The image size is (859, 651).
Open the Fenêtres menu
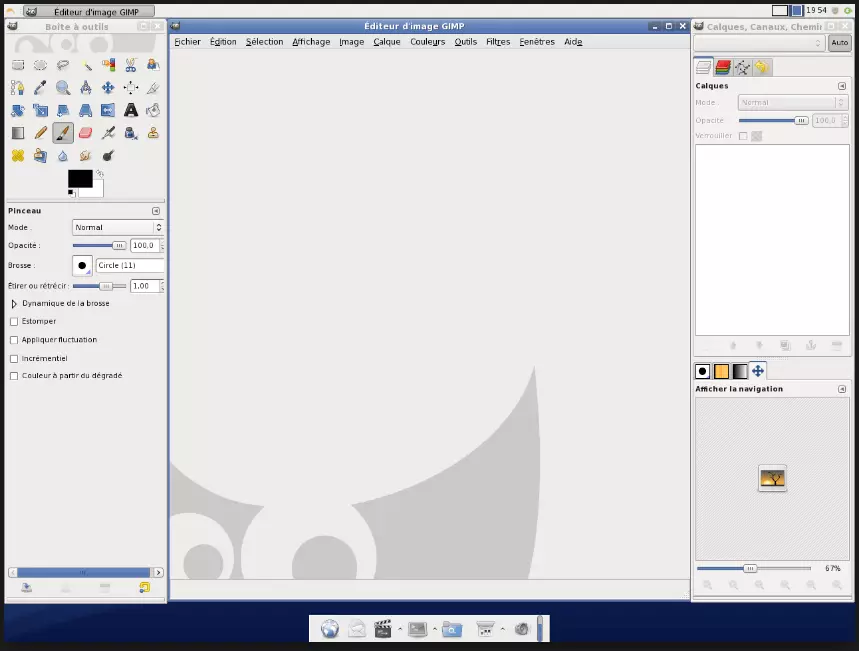(x=537, y=42)
